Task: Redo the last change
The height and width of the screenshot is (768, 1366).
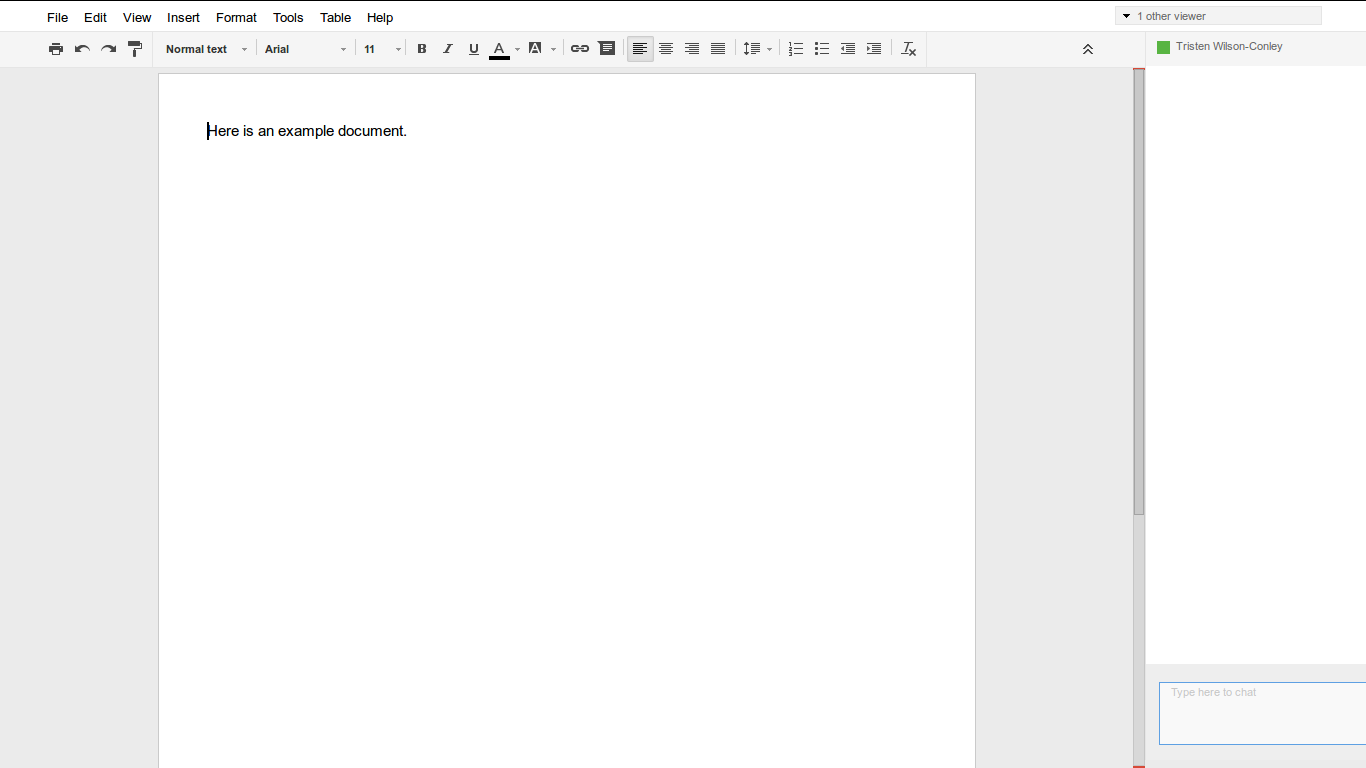Action: coord(108,48)
